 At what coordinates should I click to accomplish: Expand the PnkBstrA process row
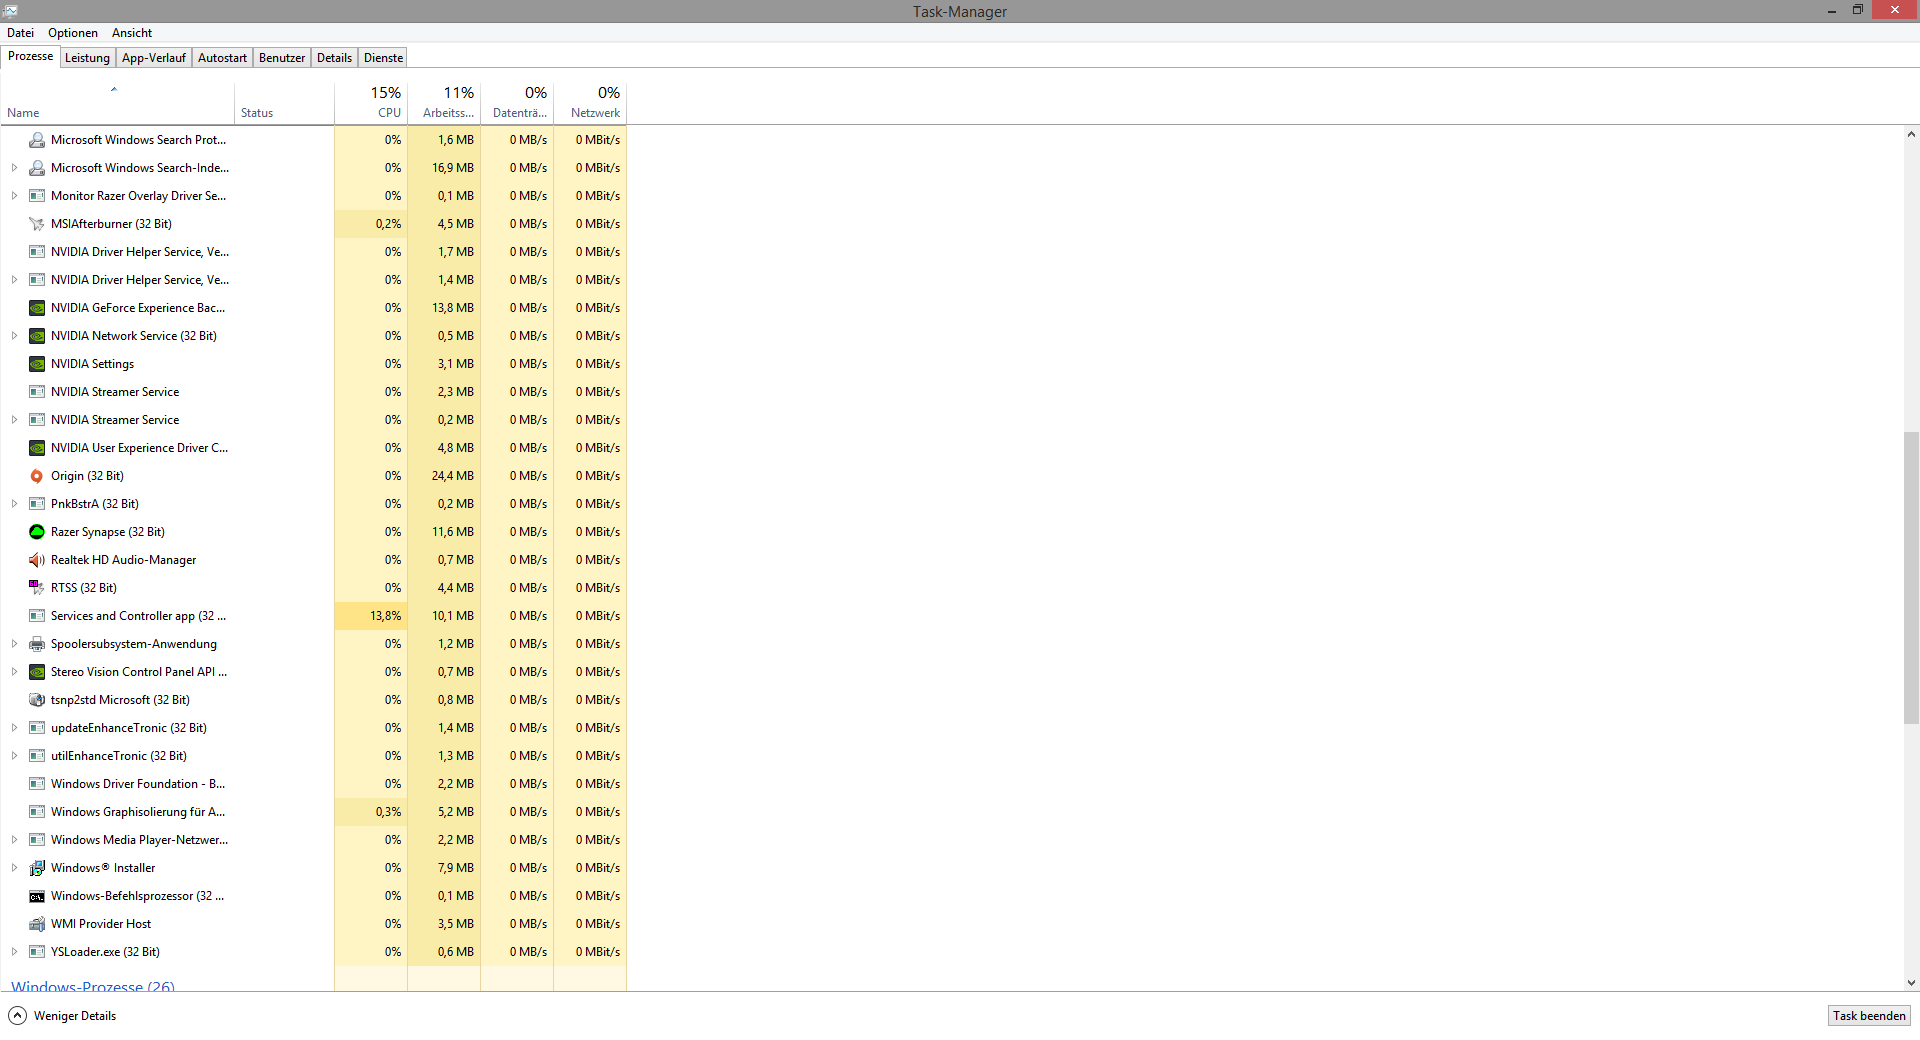[14, 504]
